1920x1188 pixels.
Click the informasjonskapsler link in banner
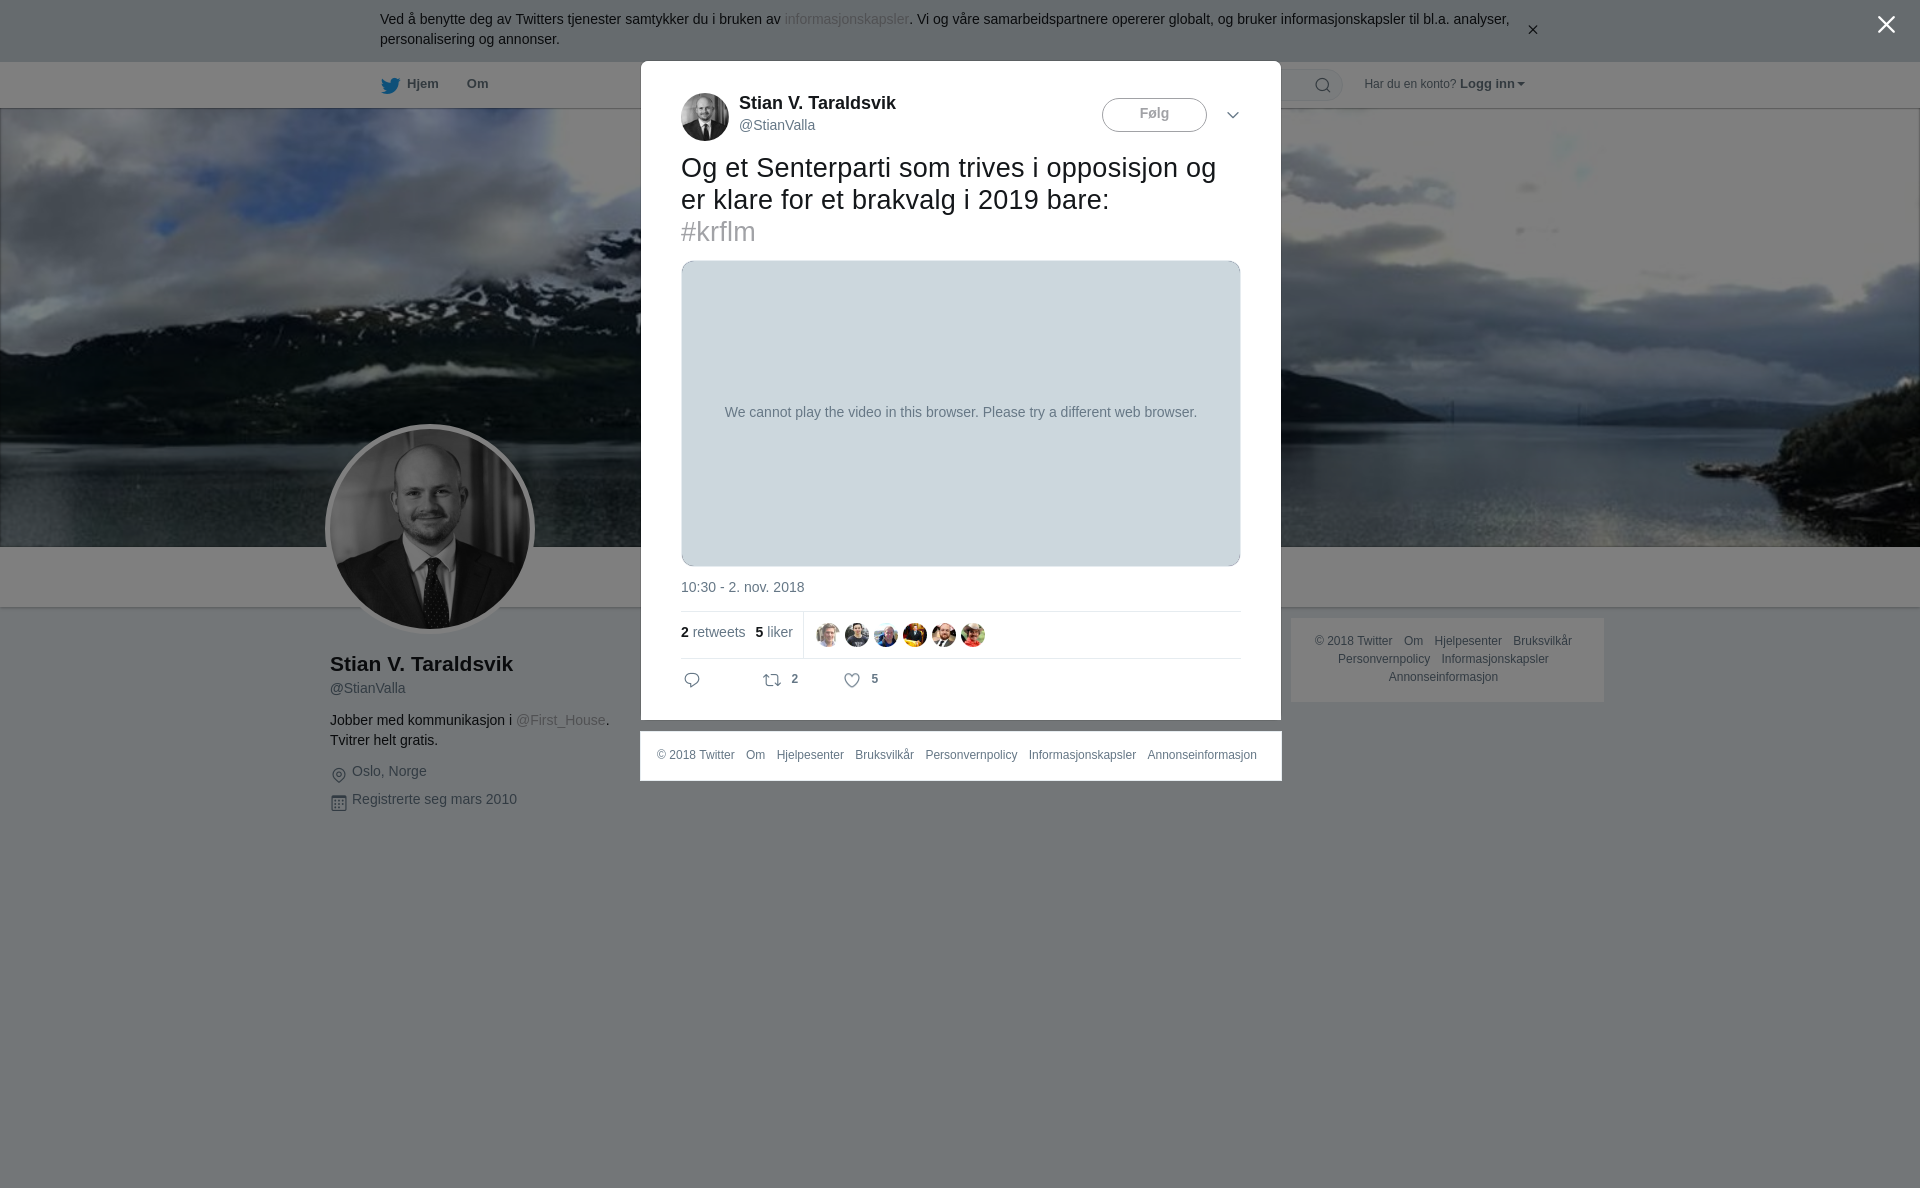[846, 19]
